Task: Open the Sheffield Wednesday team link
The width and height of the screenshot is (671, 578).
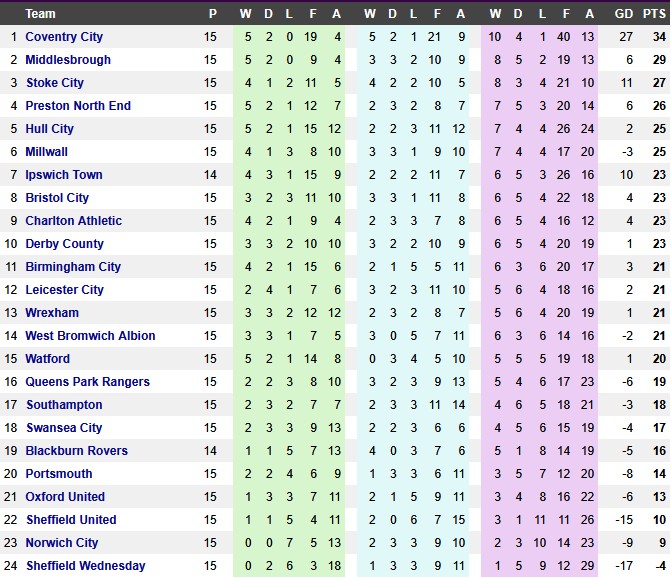Action: coord(85,566)
